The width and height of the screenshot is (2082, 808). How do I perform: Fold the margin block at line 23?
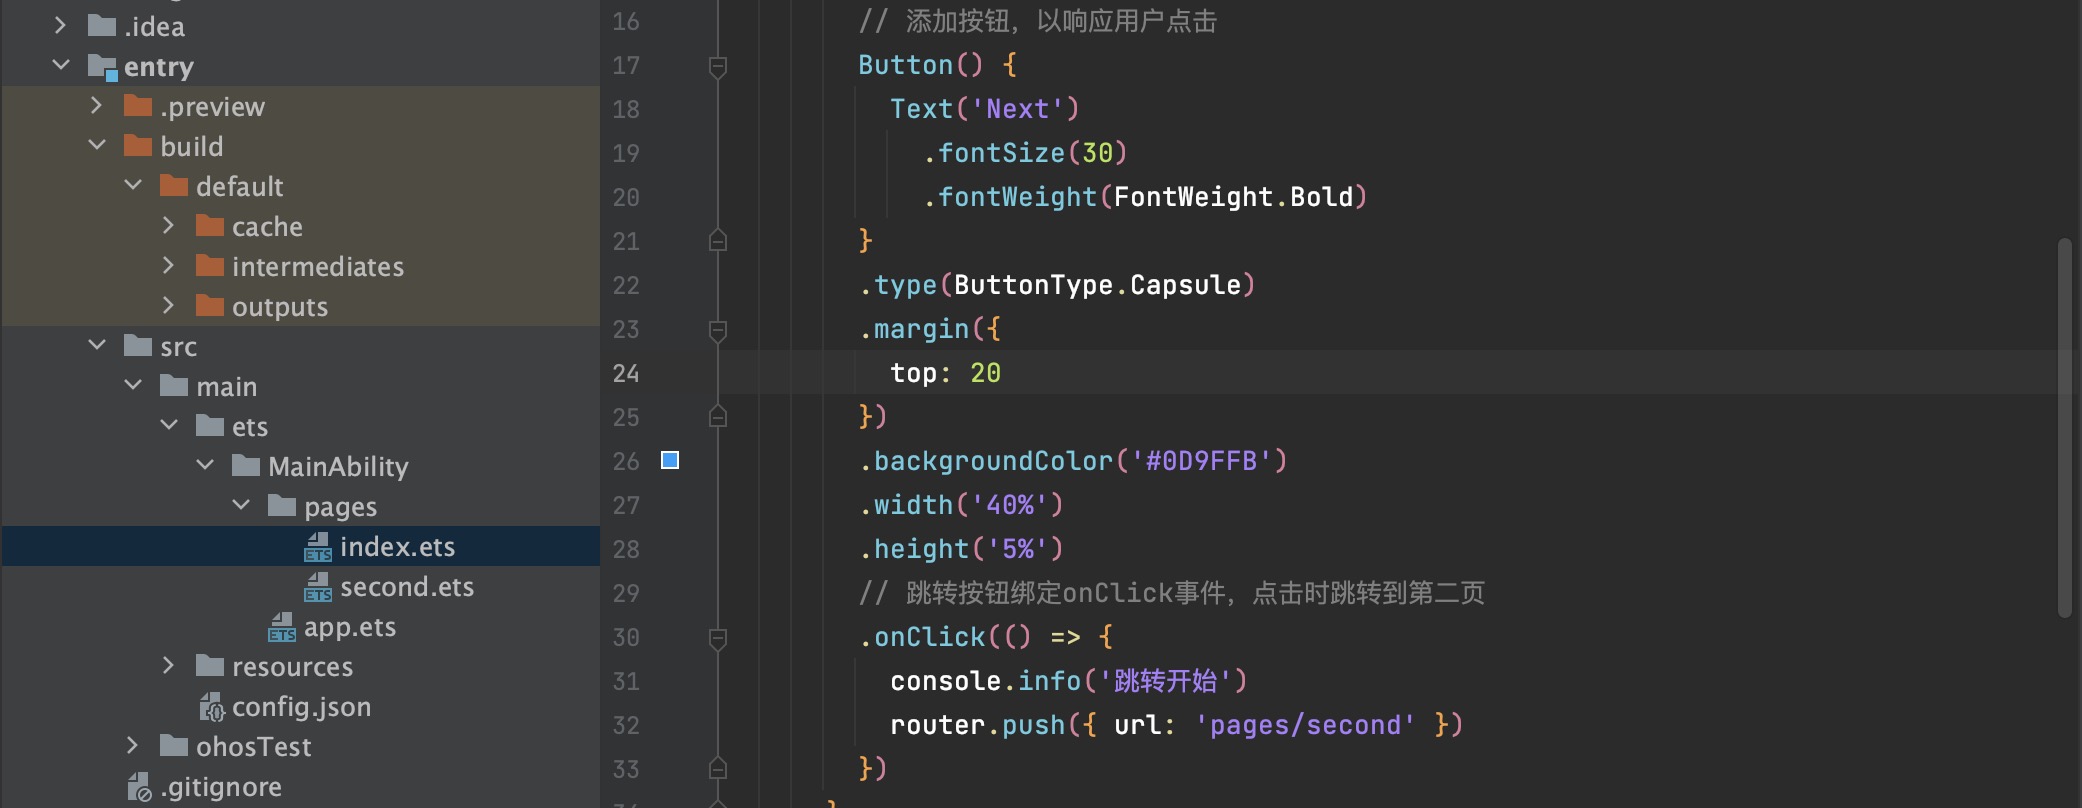tap(717, 330)
